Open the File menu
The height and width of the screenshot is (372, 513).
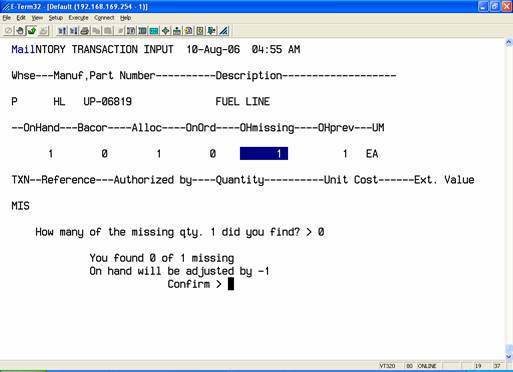(x=7, y=18)
